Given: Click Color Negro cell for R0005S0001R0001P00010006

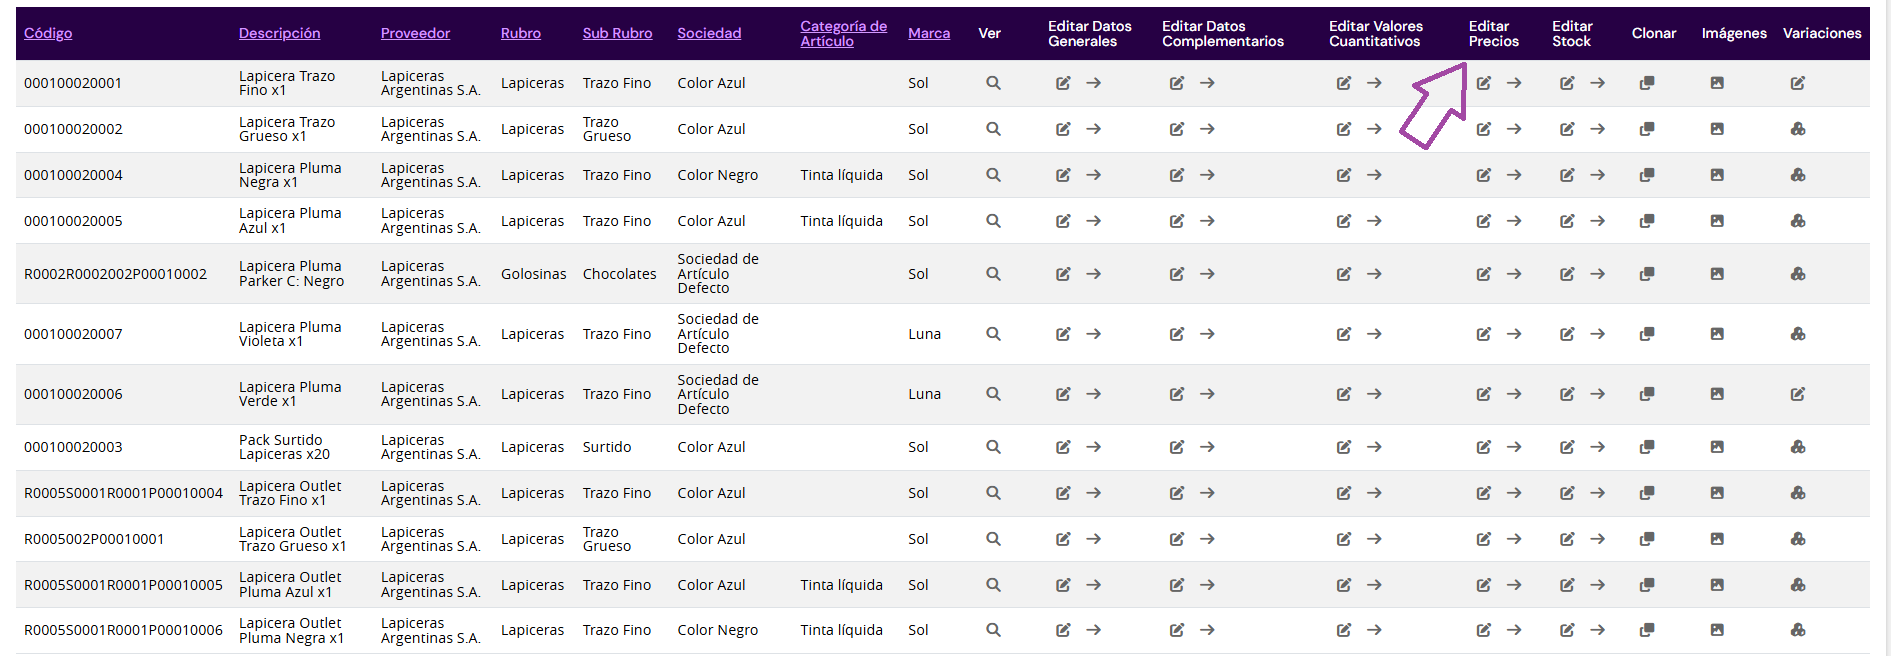Looking at the screenshot, I should click(x=717, y=630).
